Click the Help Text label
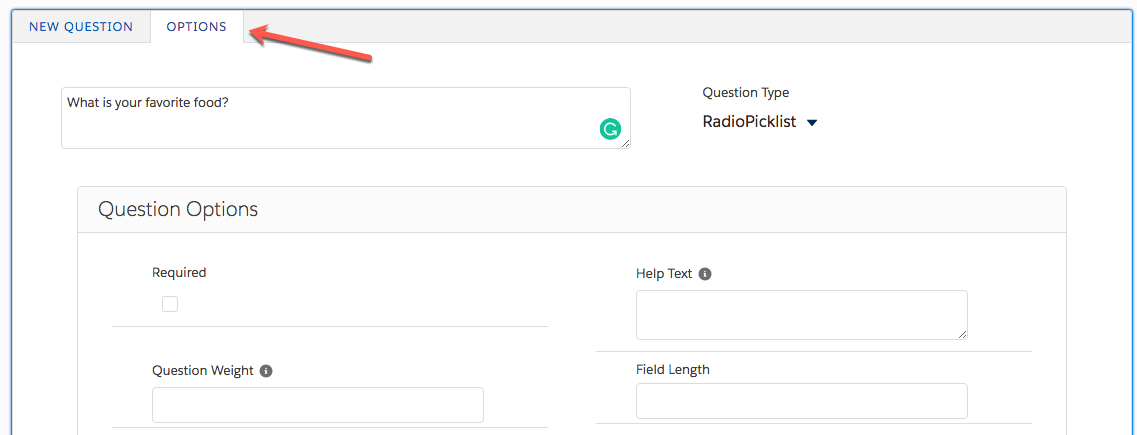Screen dimensions: 1137x435 click(664, 274)
